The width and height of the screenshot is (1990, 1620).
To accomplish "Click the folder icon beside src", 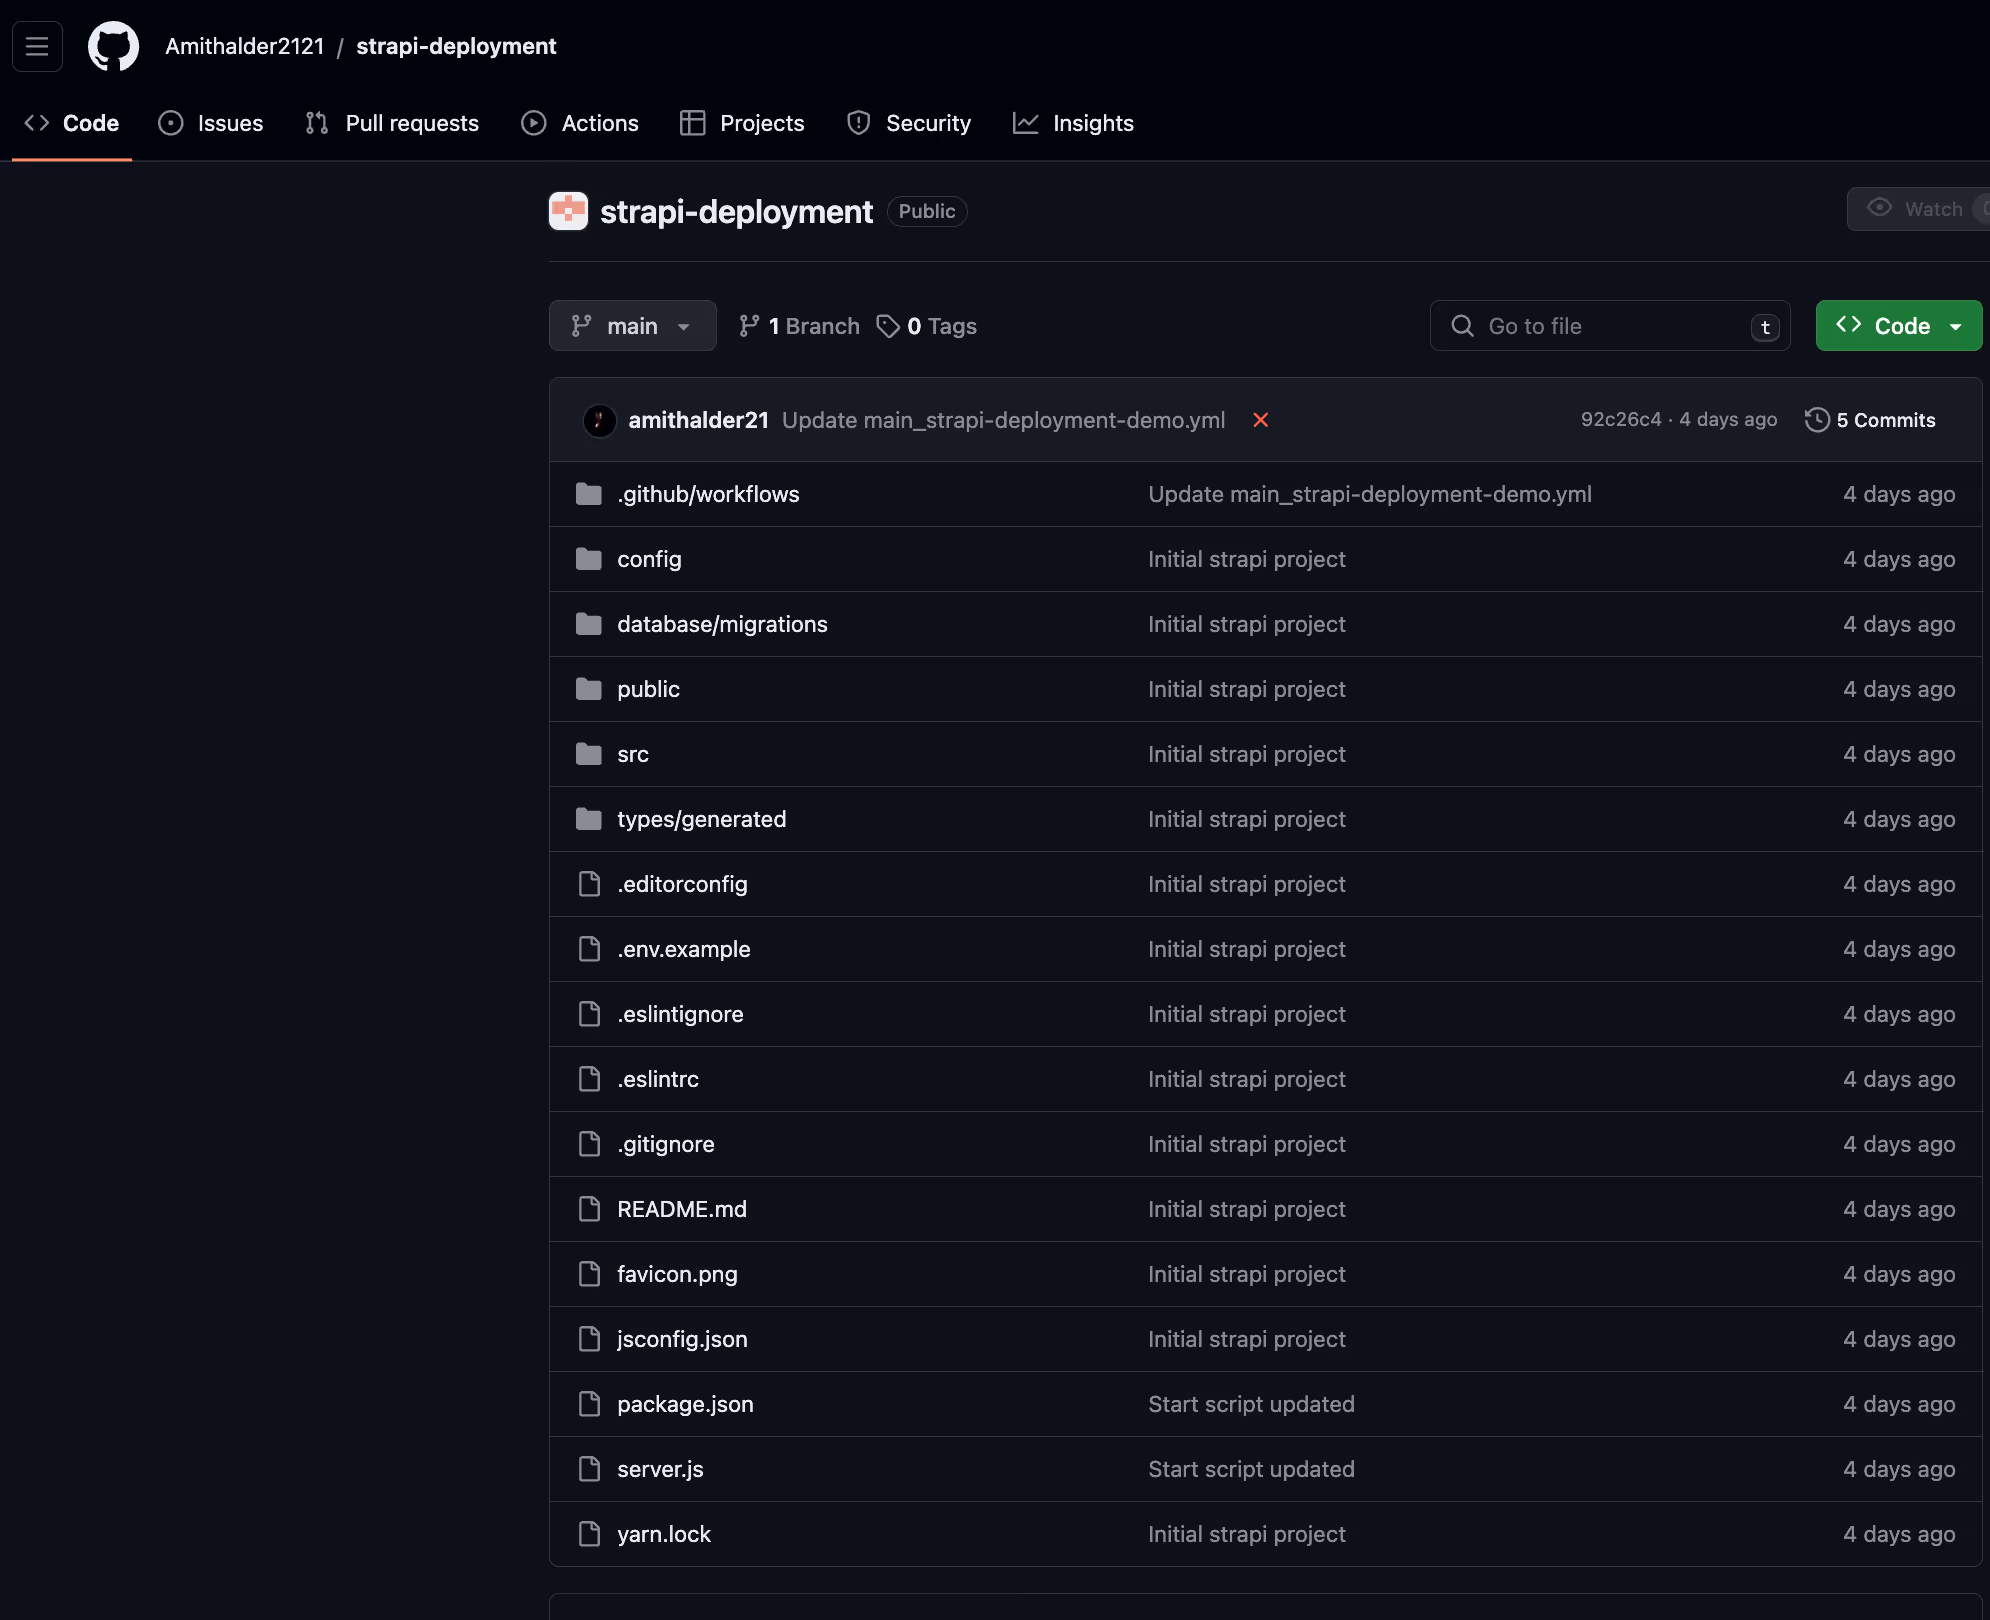I will [588, 754].
